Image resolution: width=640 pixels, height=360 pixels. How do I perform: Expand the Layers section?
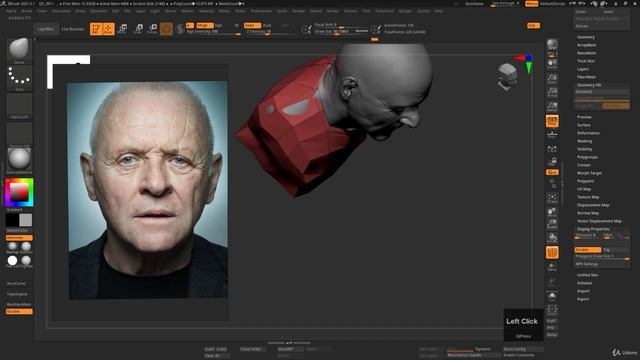[583, 69]
